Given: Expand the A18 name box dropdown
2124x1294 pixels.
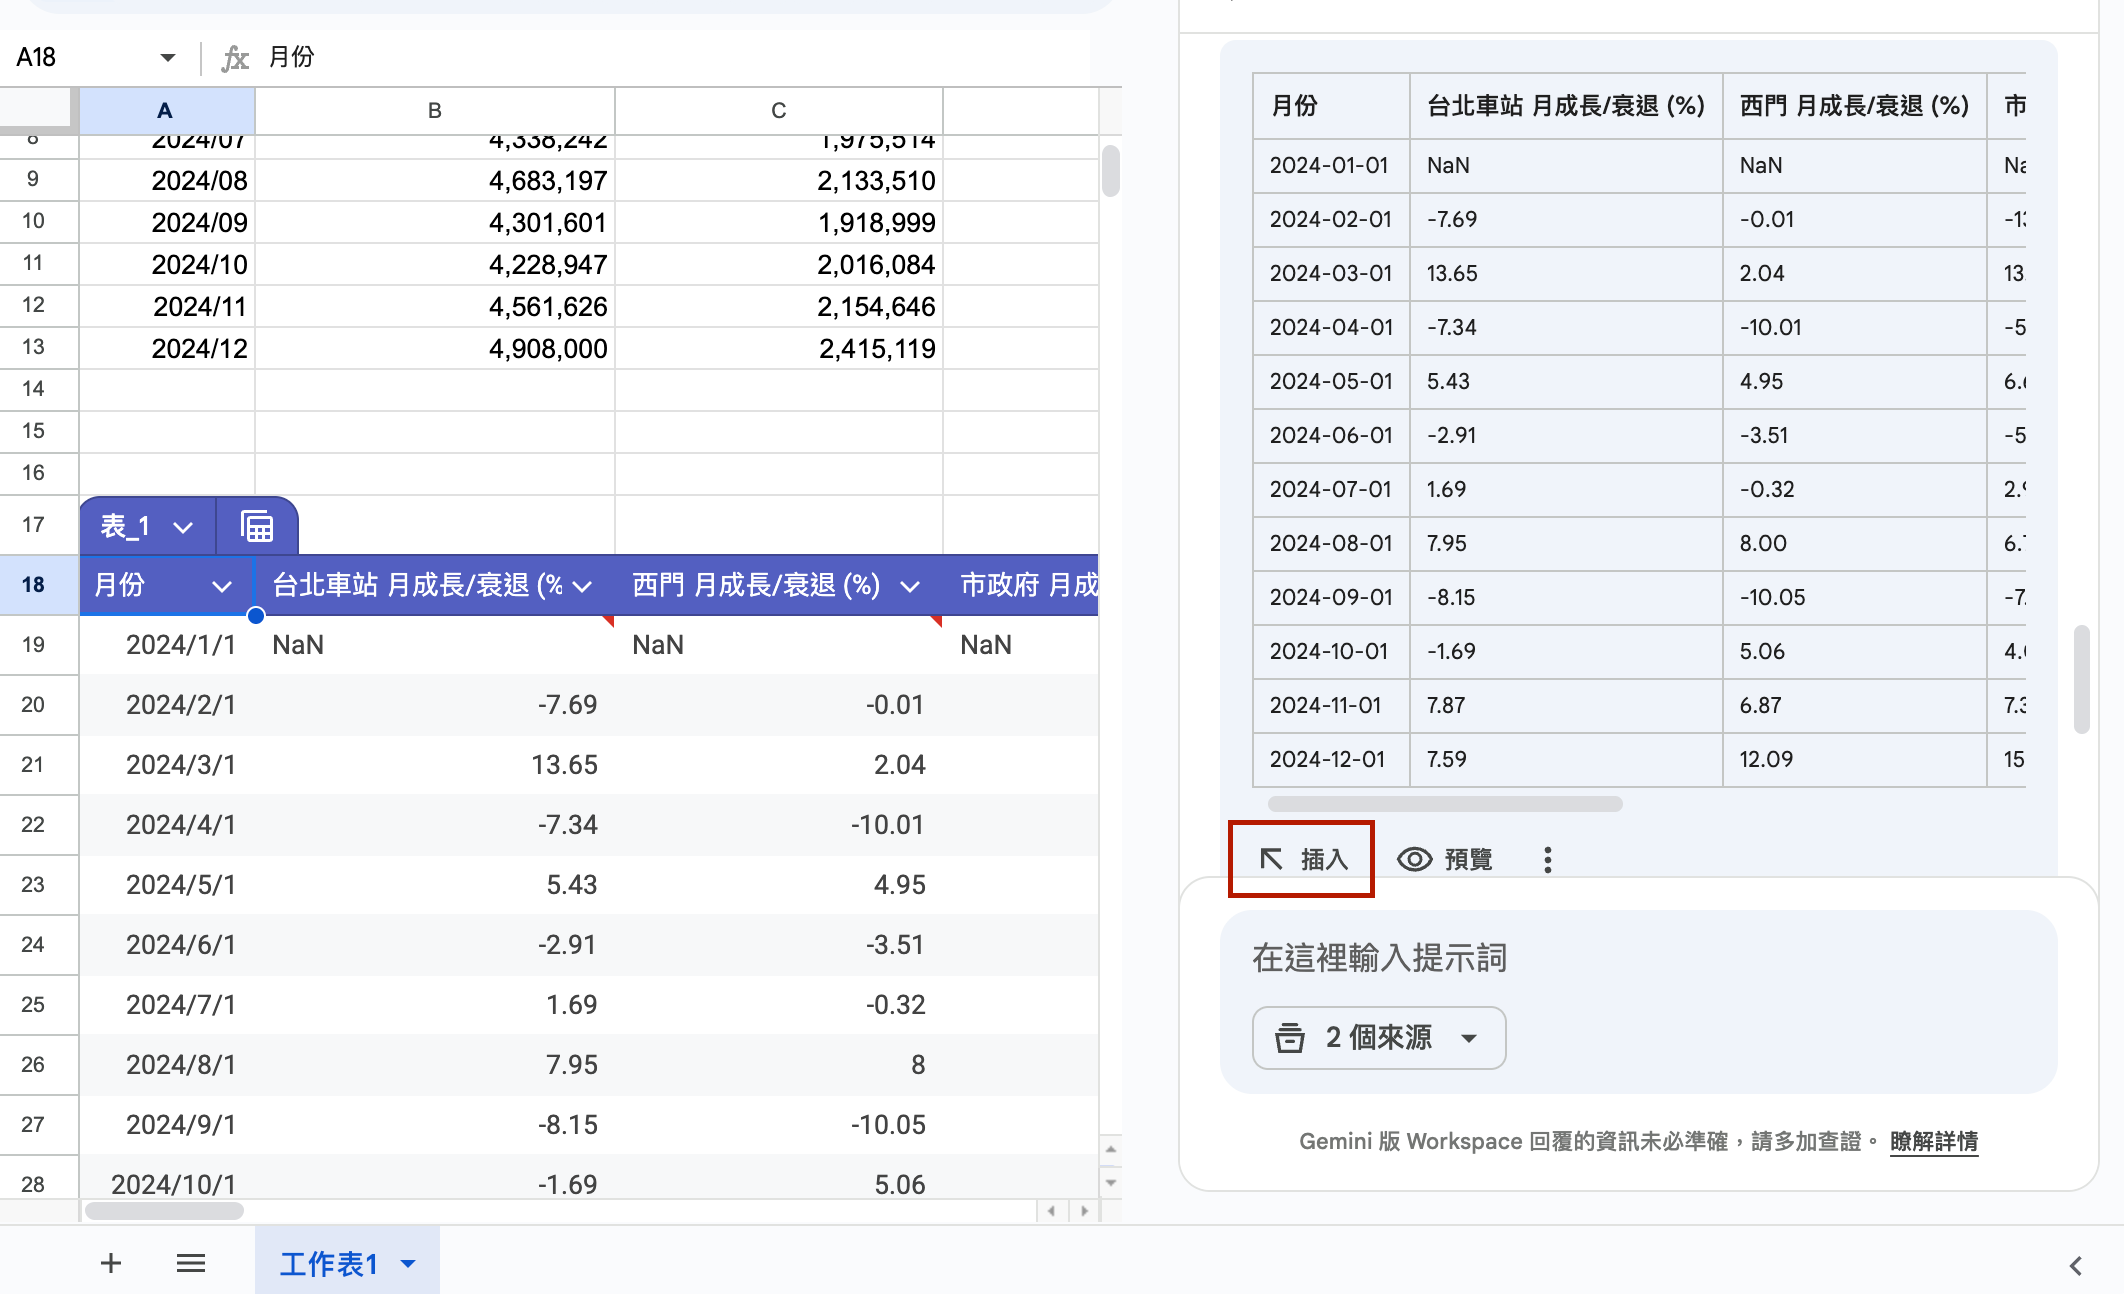Looking at the screenshot, I should pos(167,58).
